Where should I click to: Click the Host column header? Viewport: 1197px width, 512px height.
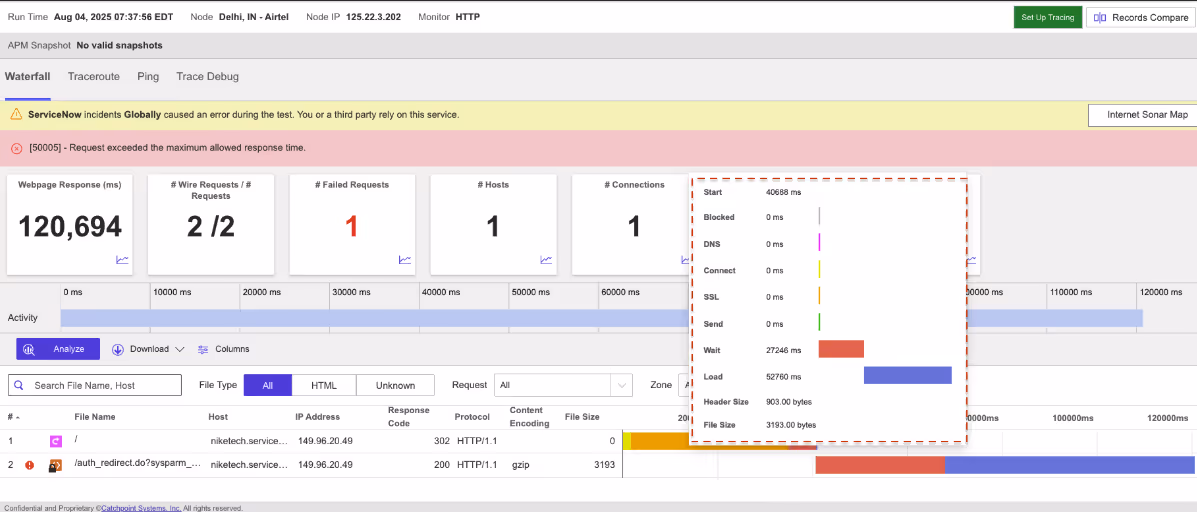coord(218,417)
